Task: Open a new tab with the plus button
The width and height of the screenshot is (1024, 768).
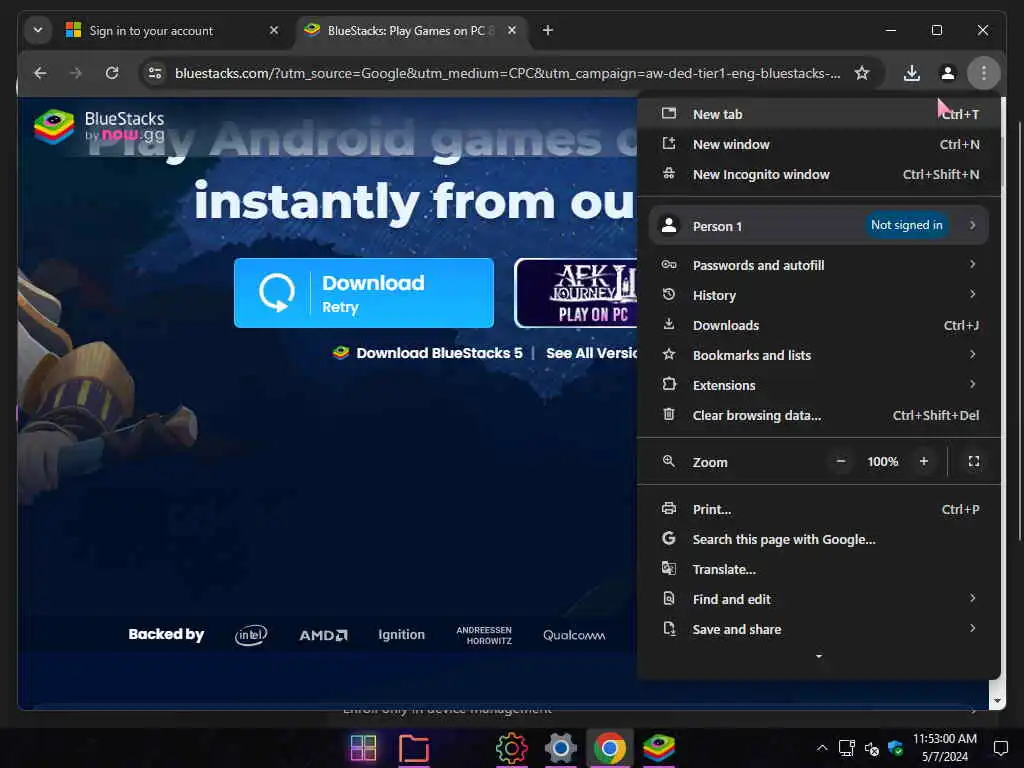Action: [x=548, y=30]
